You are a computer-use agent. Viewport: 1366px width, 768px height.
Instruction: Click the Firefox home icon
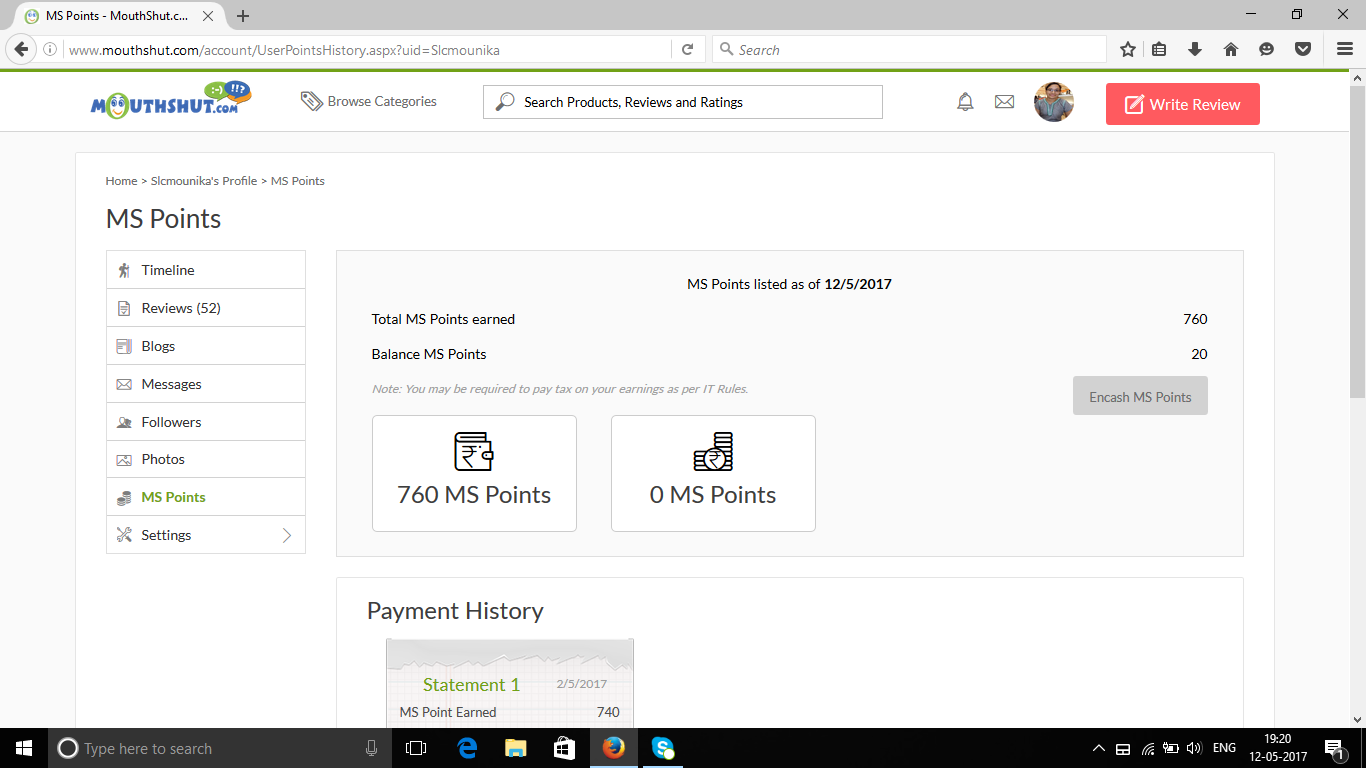pos(1231,49)
